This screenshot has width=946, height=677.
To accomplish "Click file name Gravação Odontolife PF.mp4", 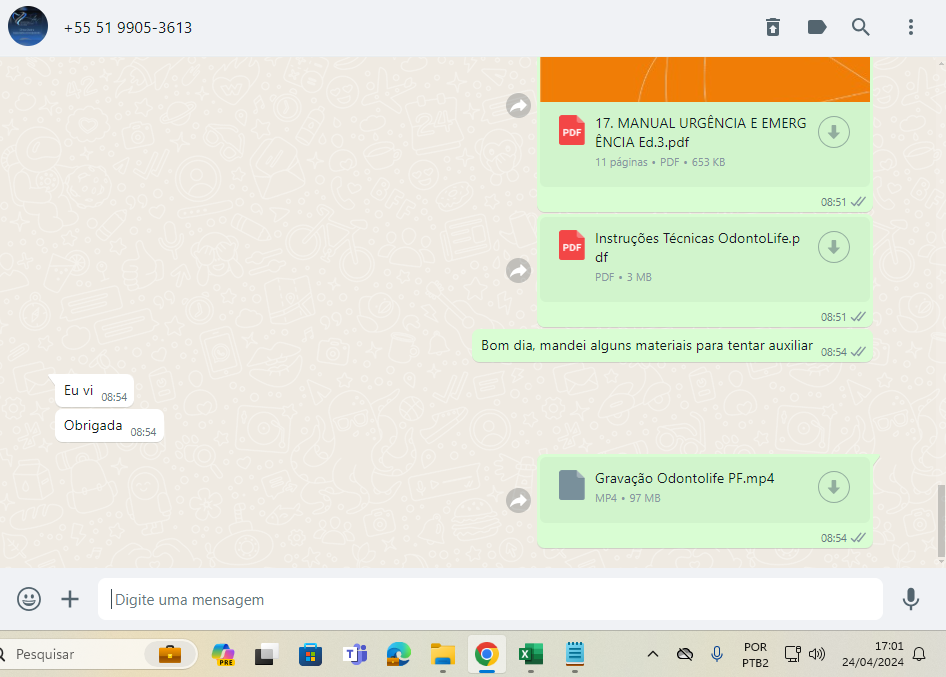I will (x=684, y=478).
